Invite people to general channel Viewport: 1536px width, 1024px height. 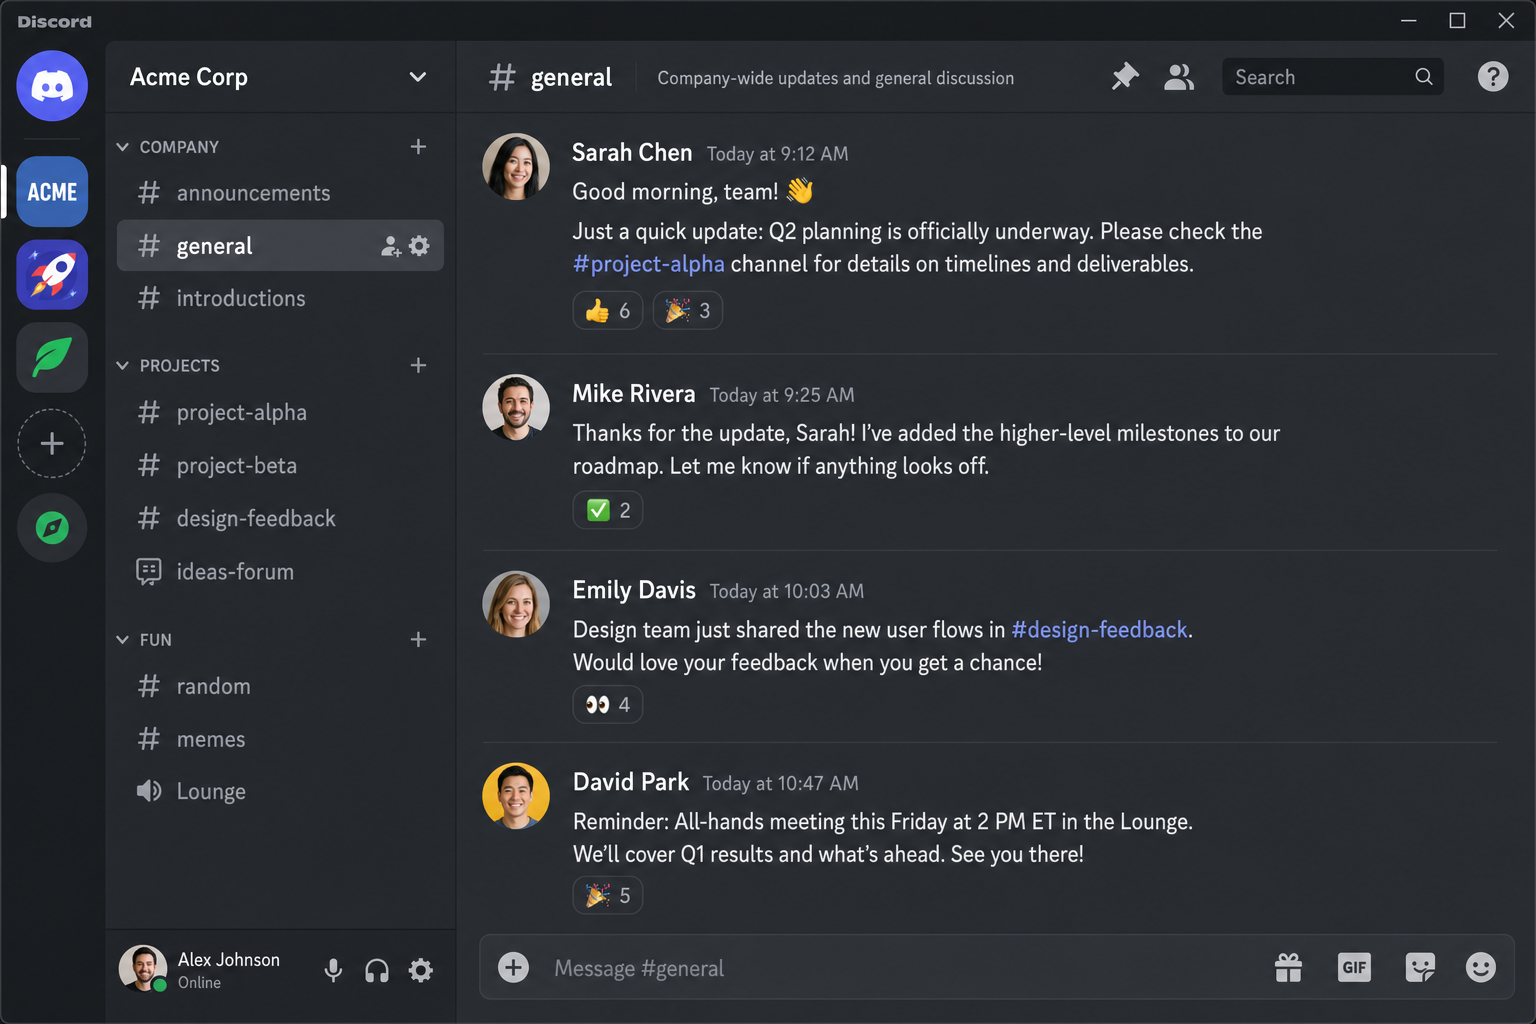pyautogui.click(x=391, y=246)
